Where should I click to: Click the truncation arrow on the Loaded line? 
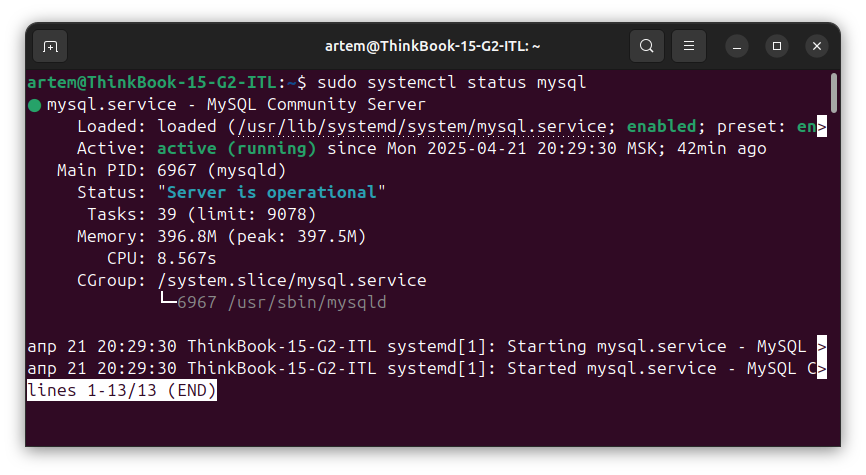click(822, 126)
